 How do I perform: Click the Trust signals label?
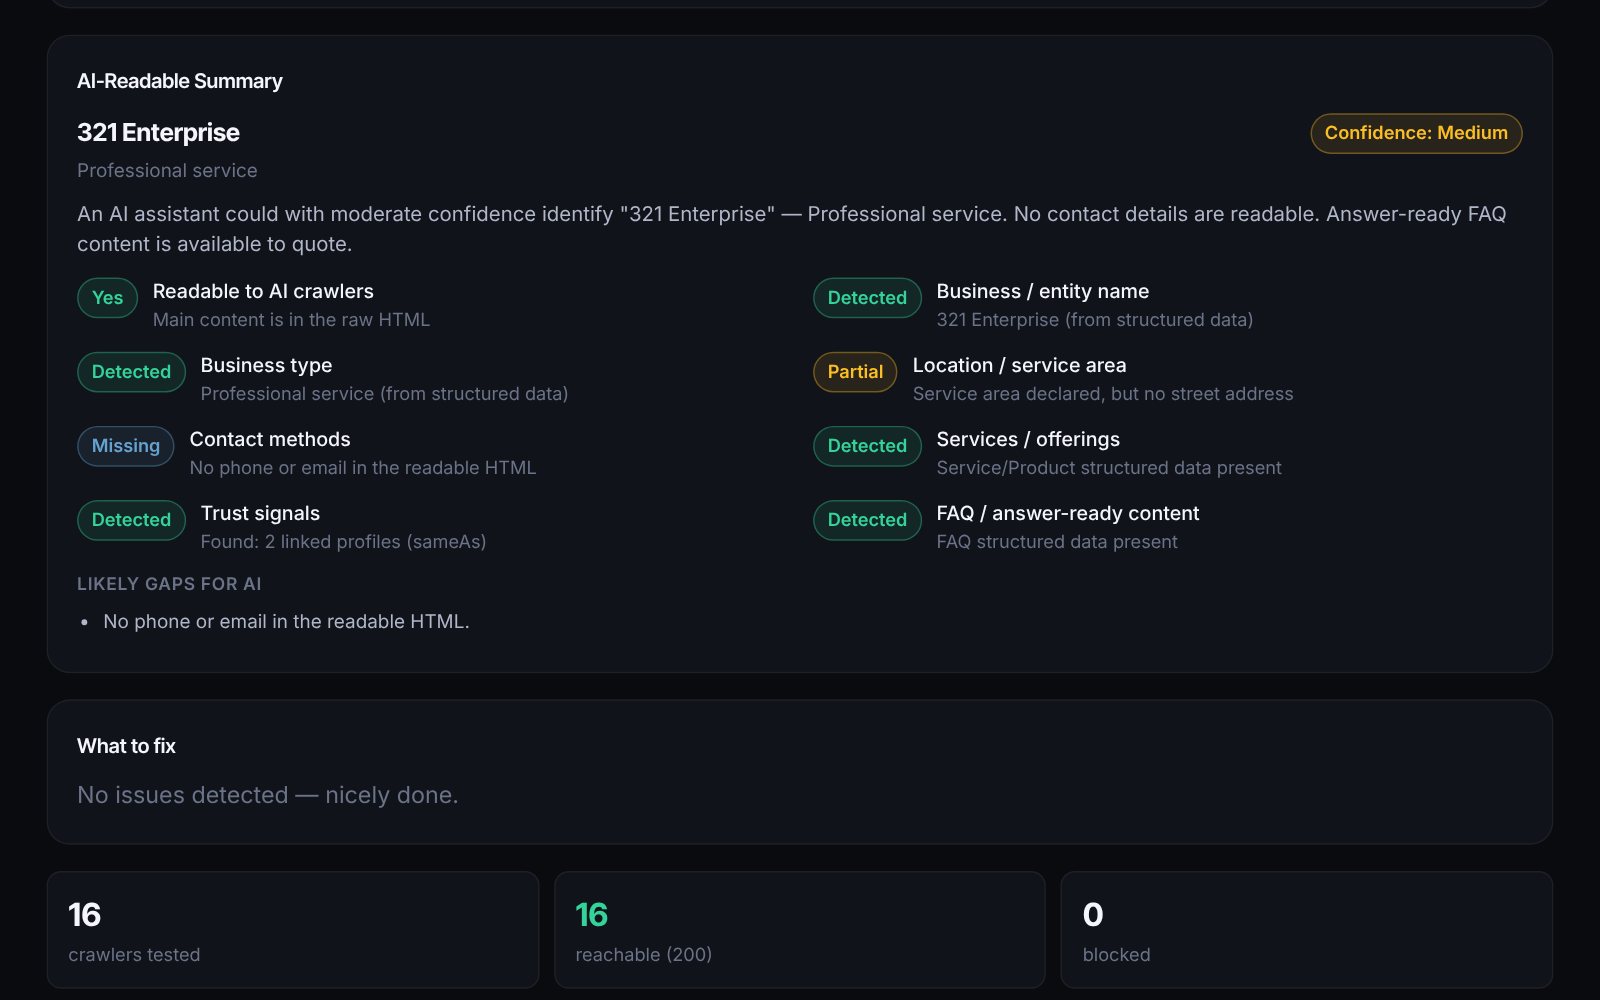coord(260,513)
